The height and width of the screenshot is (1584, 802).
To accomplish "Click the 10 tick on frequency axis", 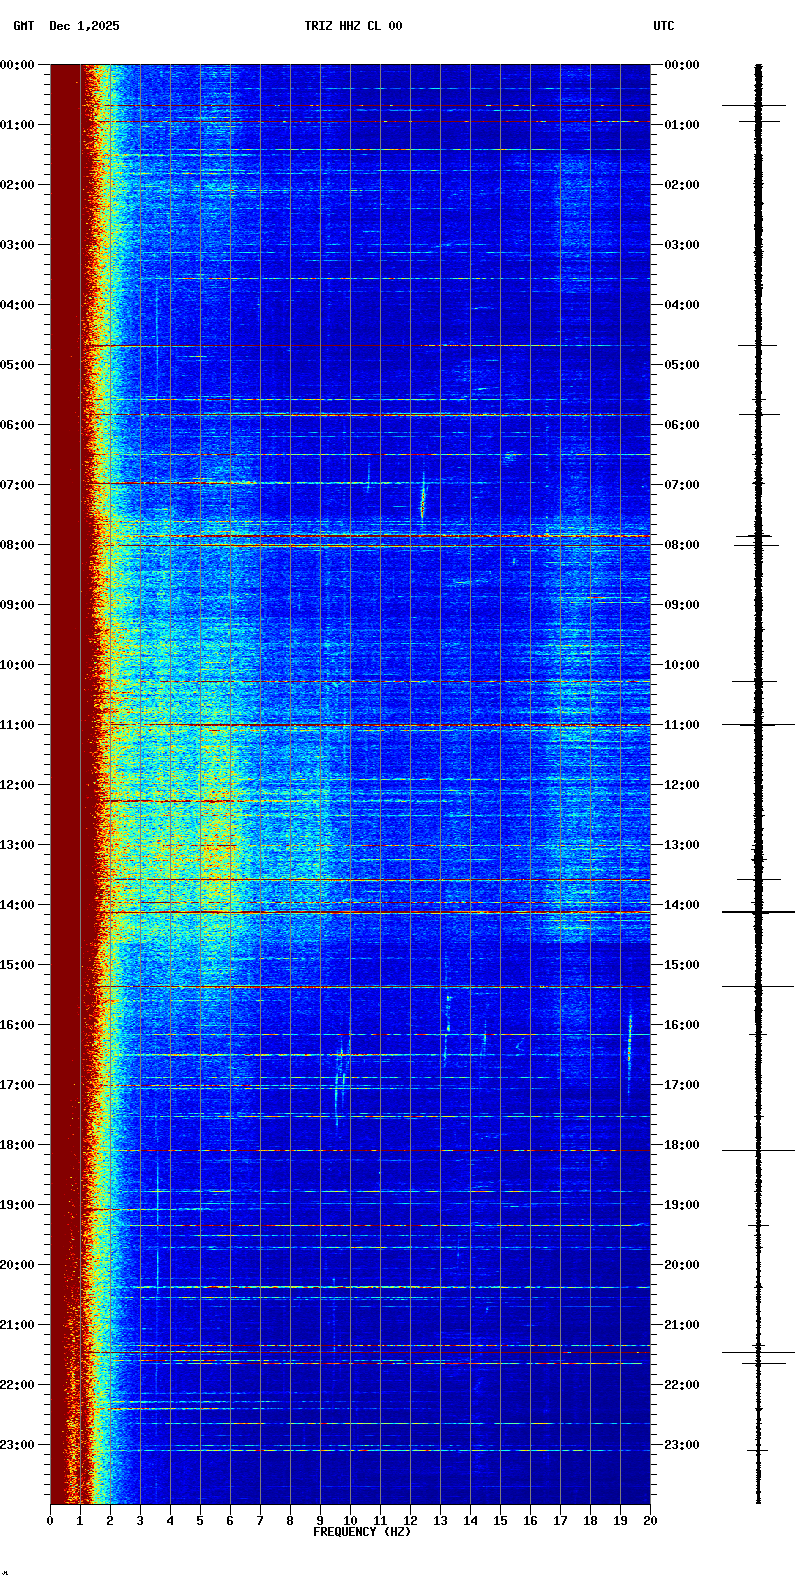I will pos(350,1521).
